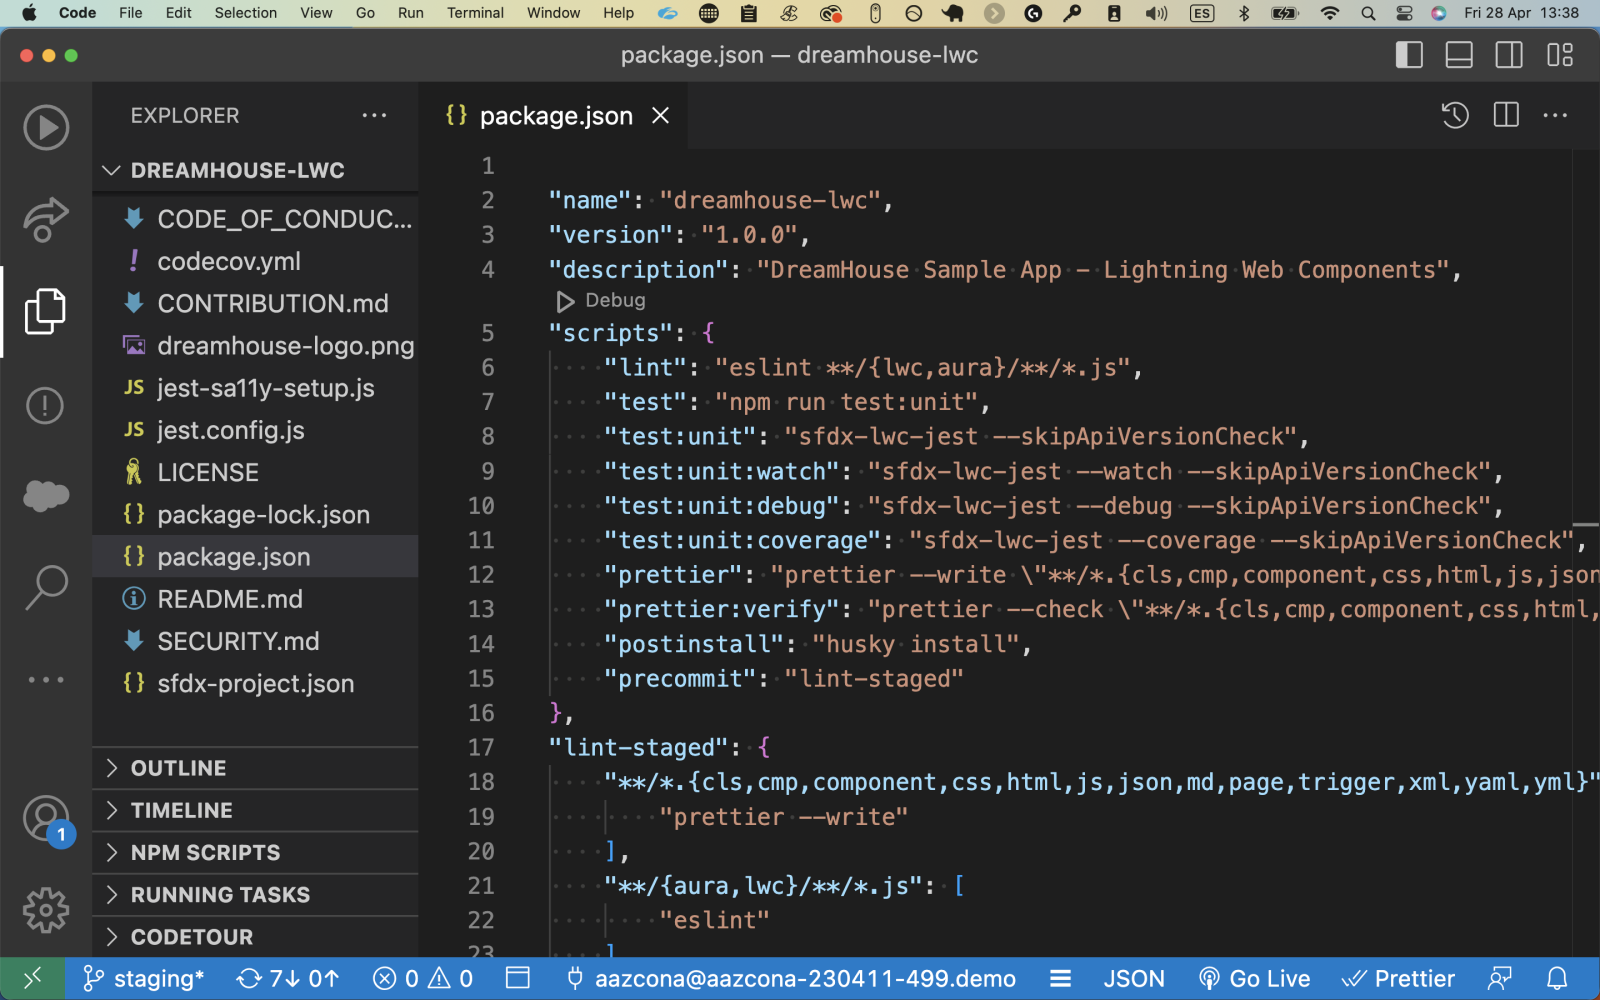Toggle the secondary side bar layout button
Image resolution: width=1600 pixels, height=1000 pixels.
tap(1509, 56)
